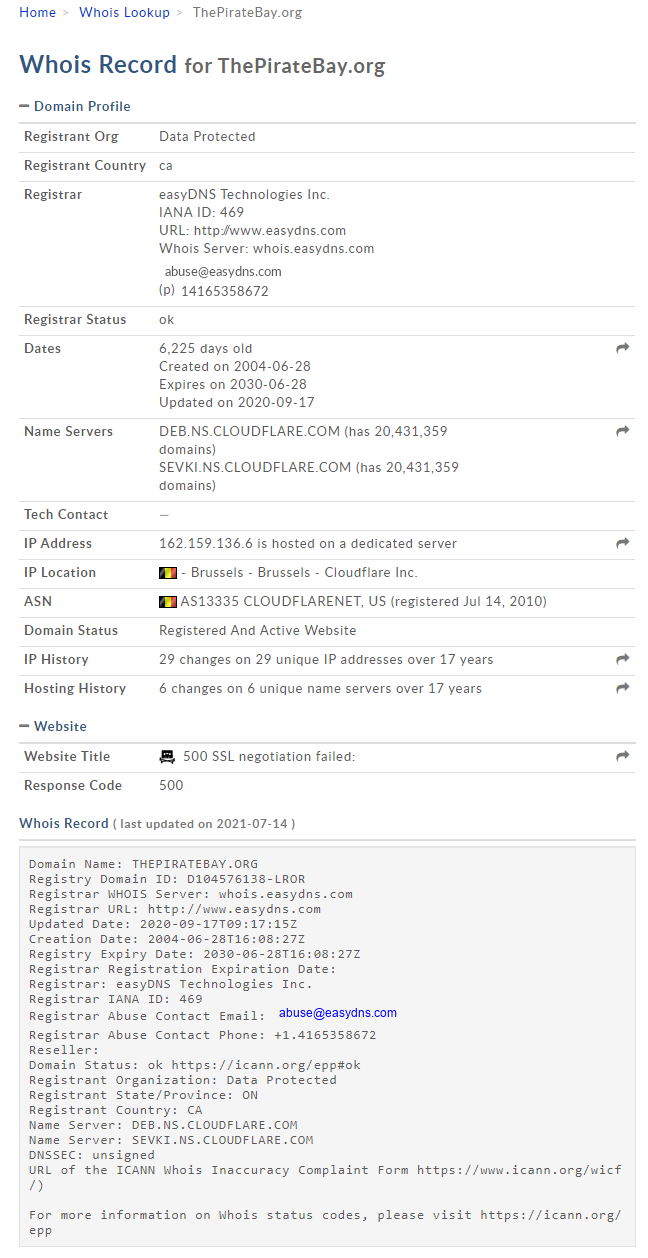This screenshot has height=1258, width=648.
Task: Click the 162.159.136.6 IP address text
Action: click(x=201, y=543)
